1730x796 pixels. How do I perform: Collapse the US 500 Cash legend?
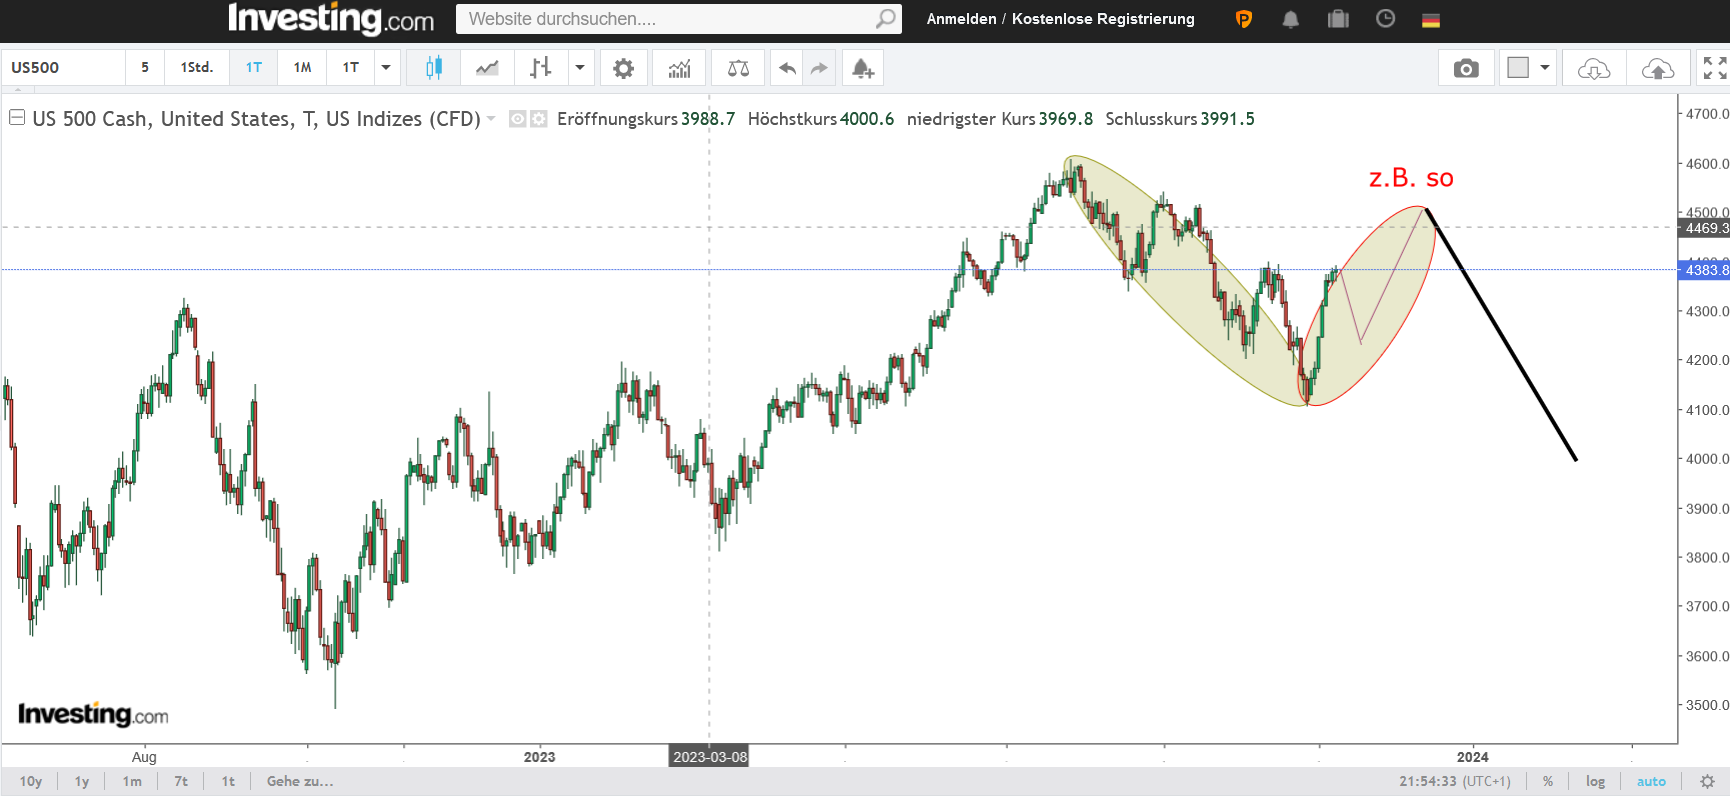click(17, 118)
